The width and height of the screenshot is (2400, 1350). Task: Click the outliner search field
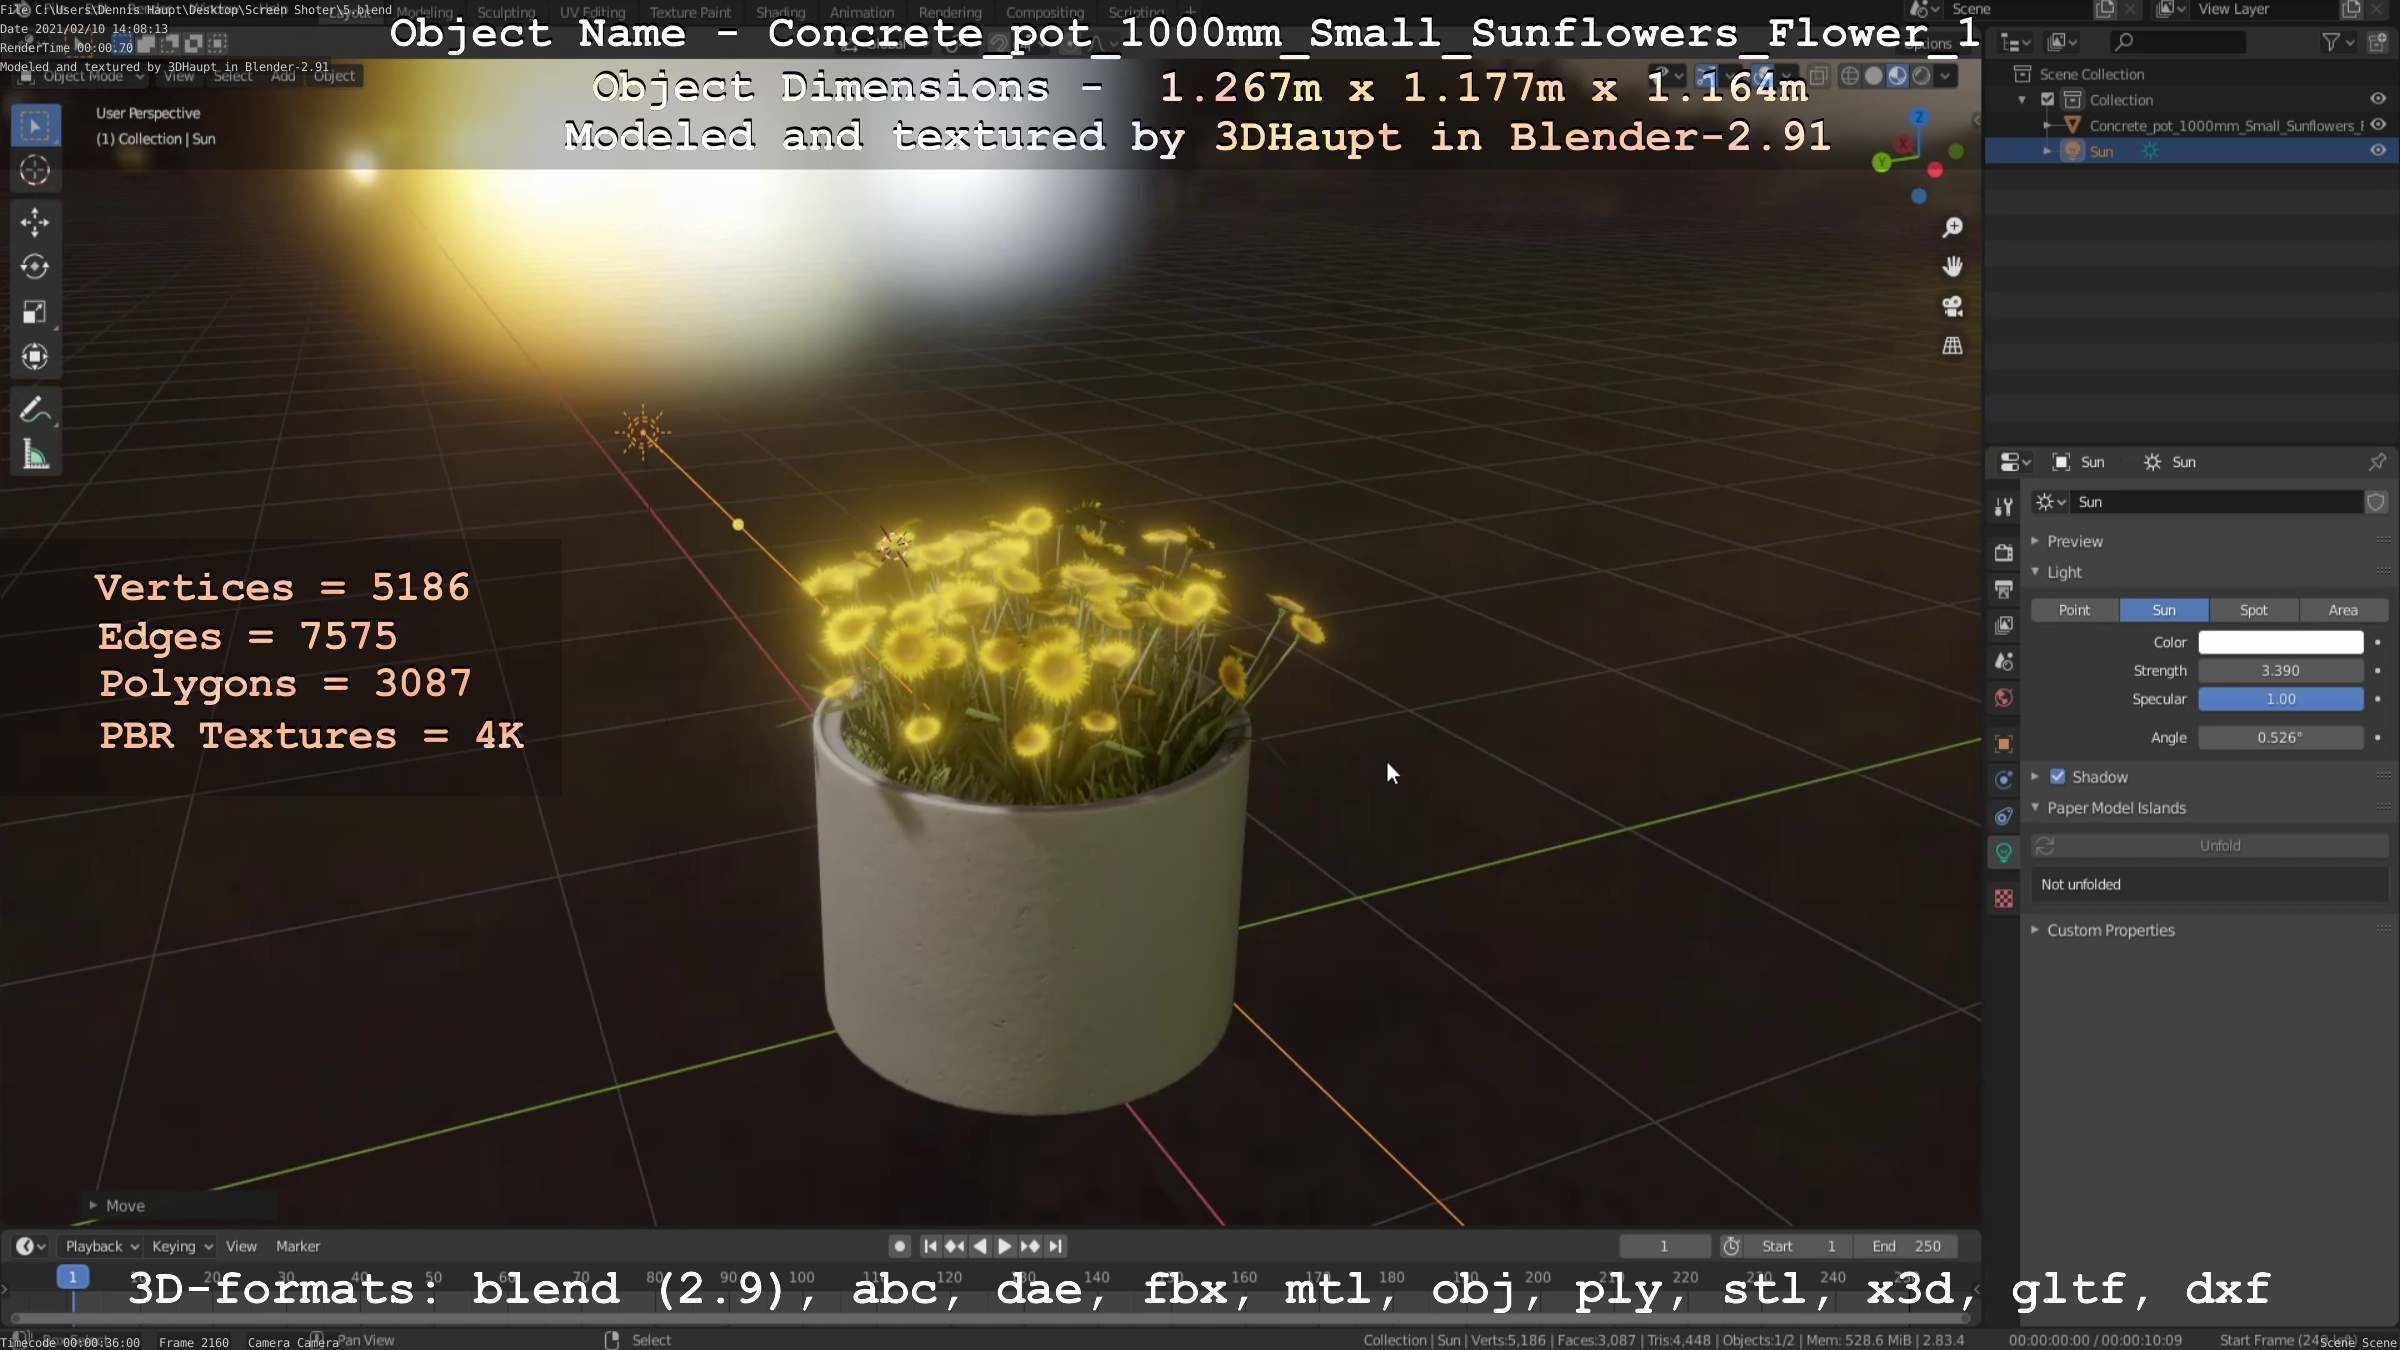[2177, 42]
